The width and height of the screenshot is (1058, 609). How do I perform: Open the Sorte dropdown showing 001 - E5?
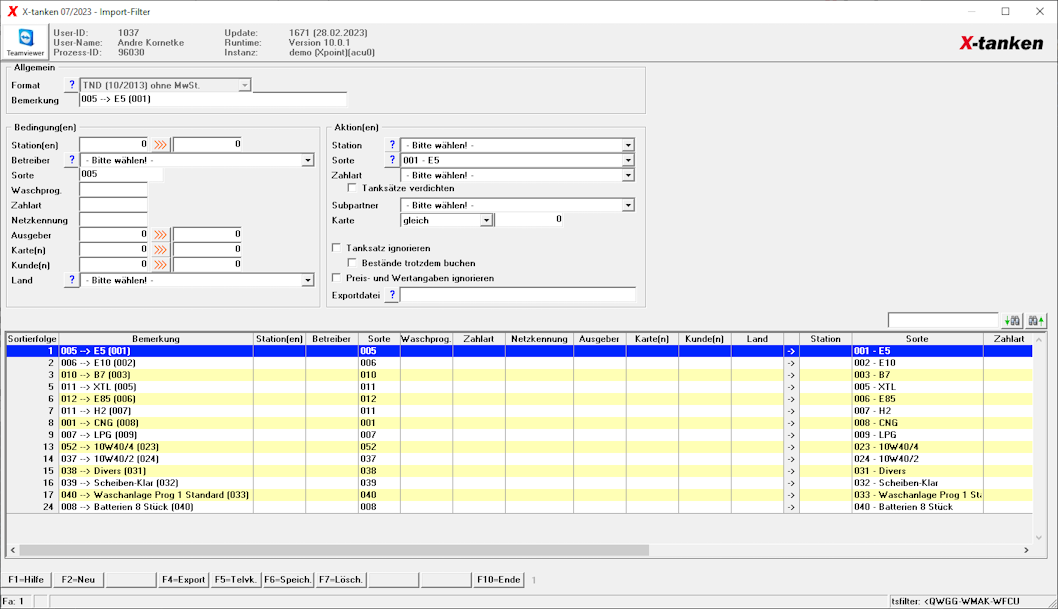tap(628, 161)
